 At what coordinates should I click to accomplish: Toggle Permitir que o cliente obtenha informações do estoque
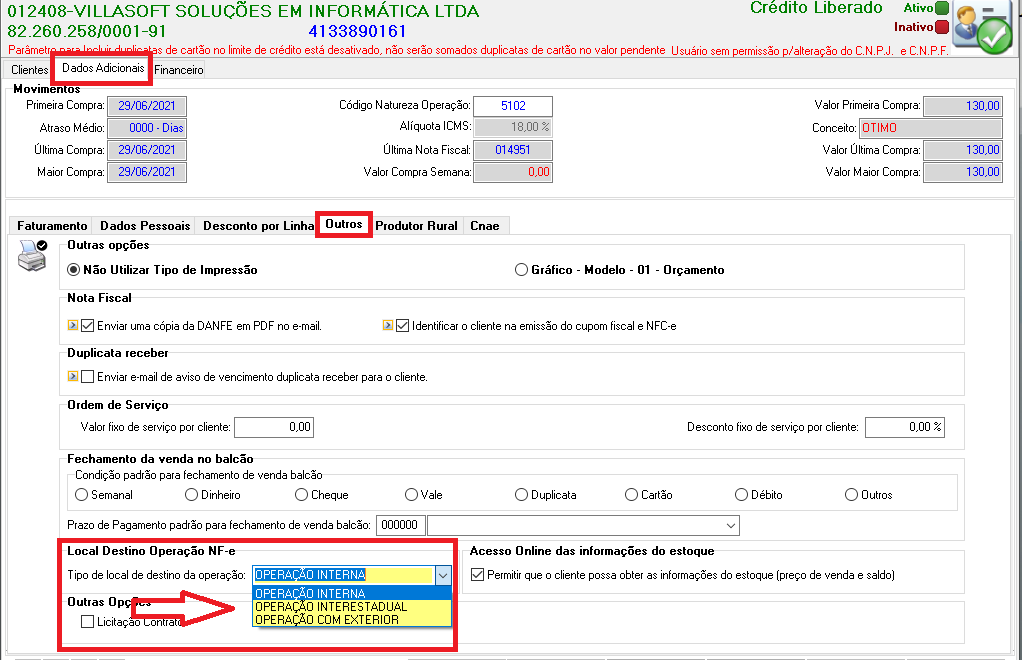tap(478, 575)
